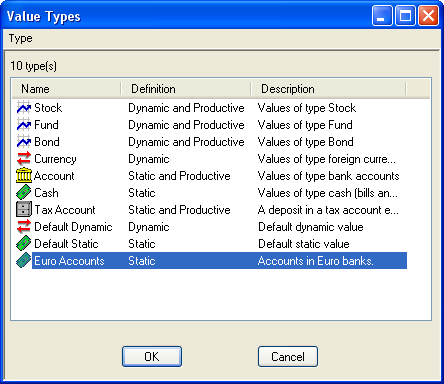
Task: Click 'Values of type Bond' description
Action: 306,142
